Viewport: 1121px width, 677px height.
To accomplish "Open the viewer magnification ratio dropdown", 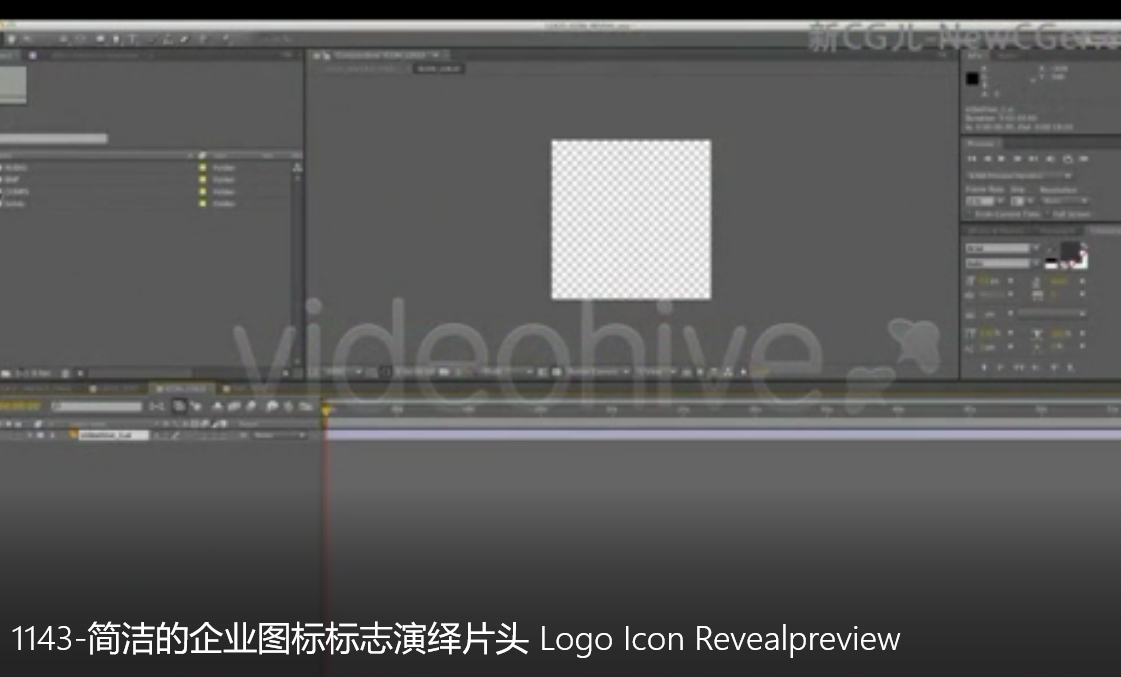I will coord(343,372).
